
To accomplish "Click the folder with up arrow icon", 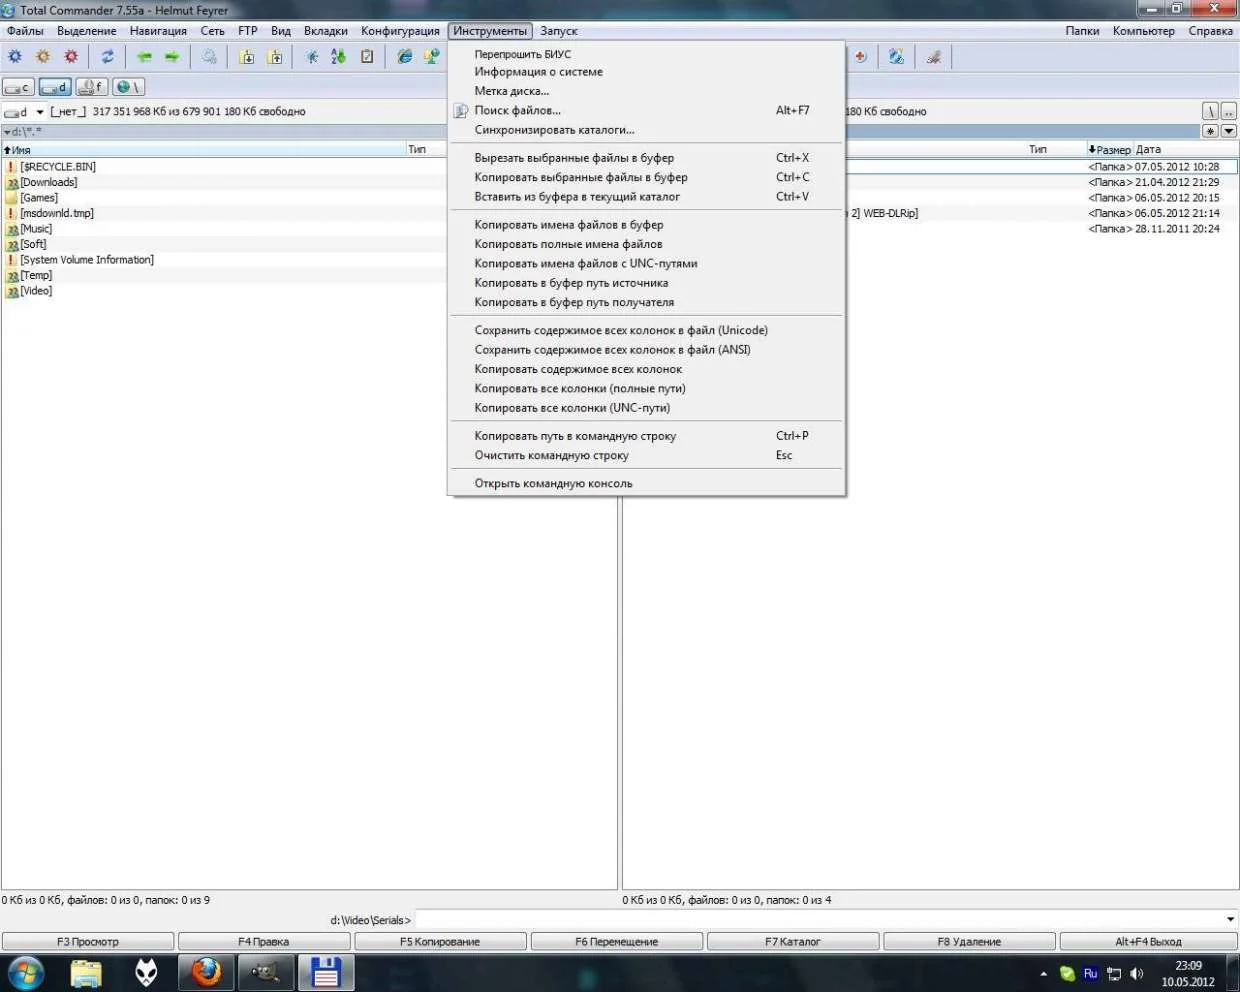I will (275, 57).
